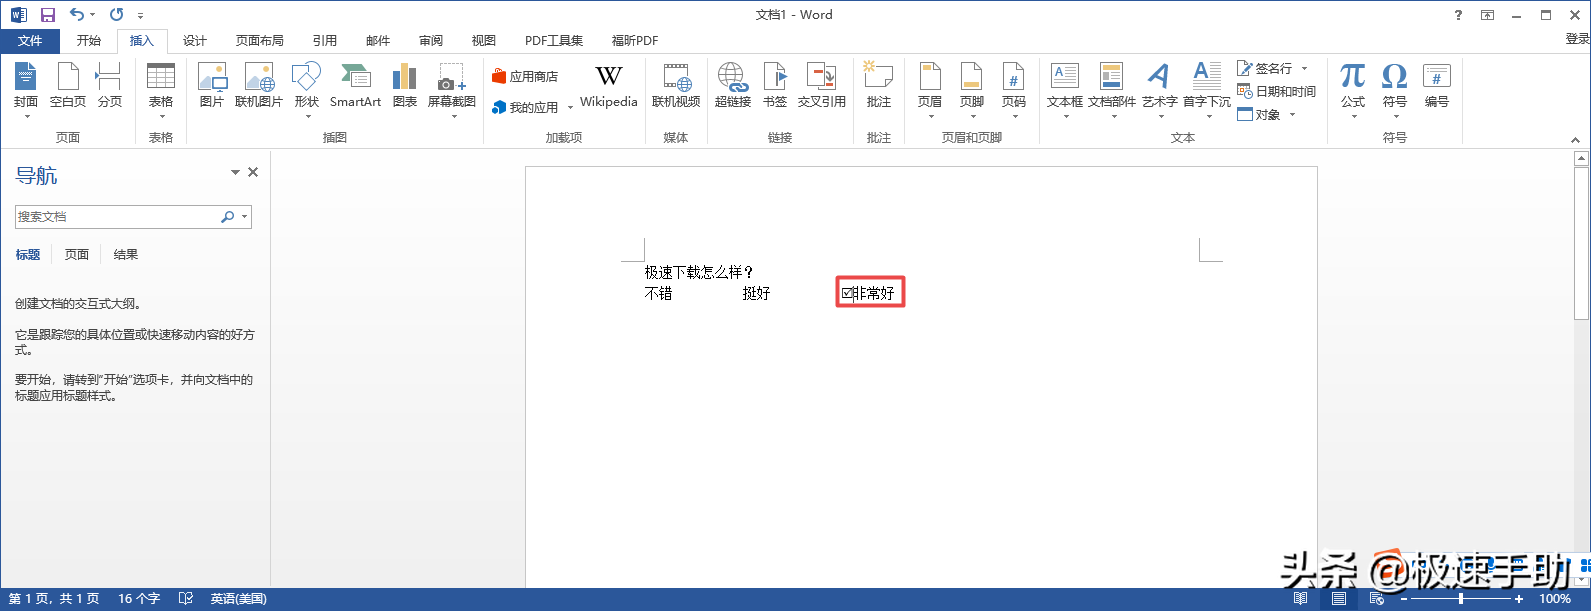Collapse the ribbon with the arrow
1591x611 pixels.
pos(1575,140)
